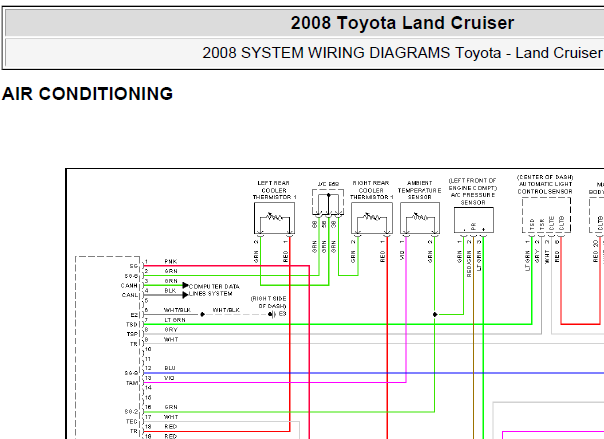This screenshot has height=439, width=604.
Task: Click the 'A/C PRESSURE SENSOR' label
Action: [x=473, y=199]
